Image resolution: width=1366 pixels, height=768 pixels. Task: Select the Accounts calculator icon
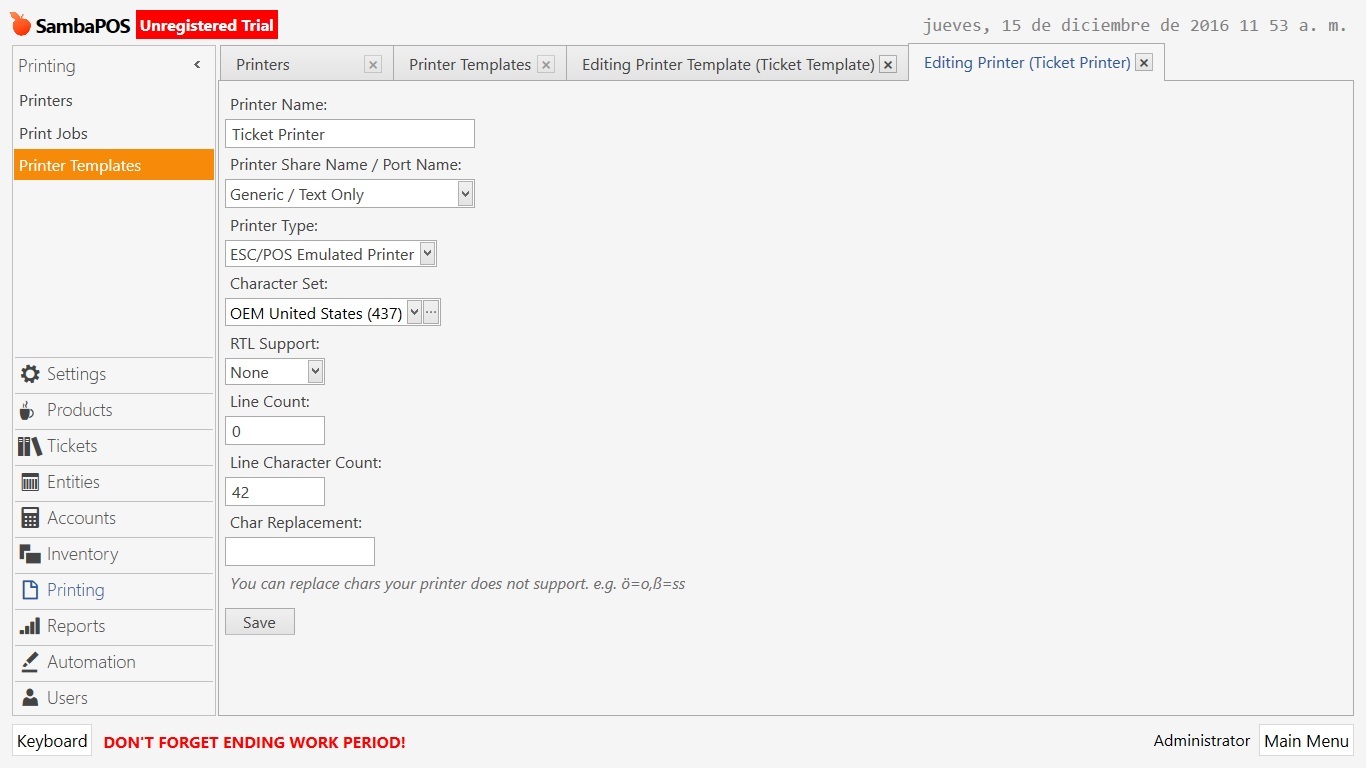click(31, 518)
